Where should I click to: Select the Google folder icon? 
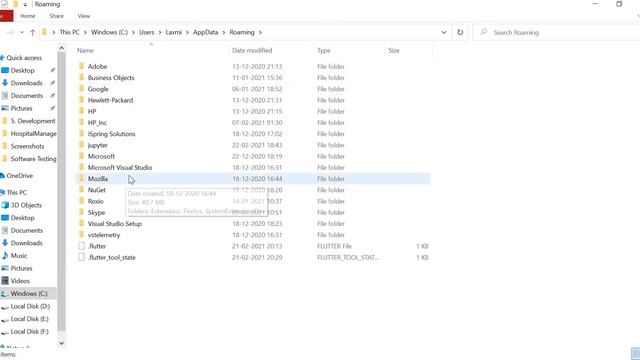tap(81, 89)
